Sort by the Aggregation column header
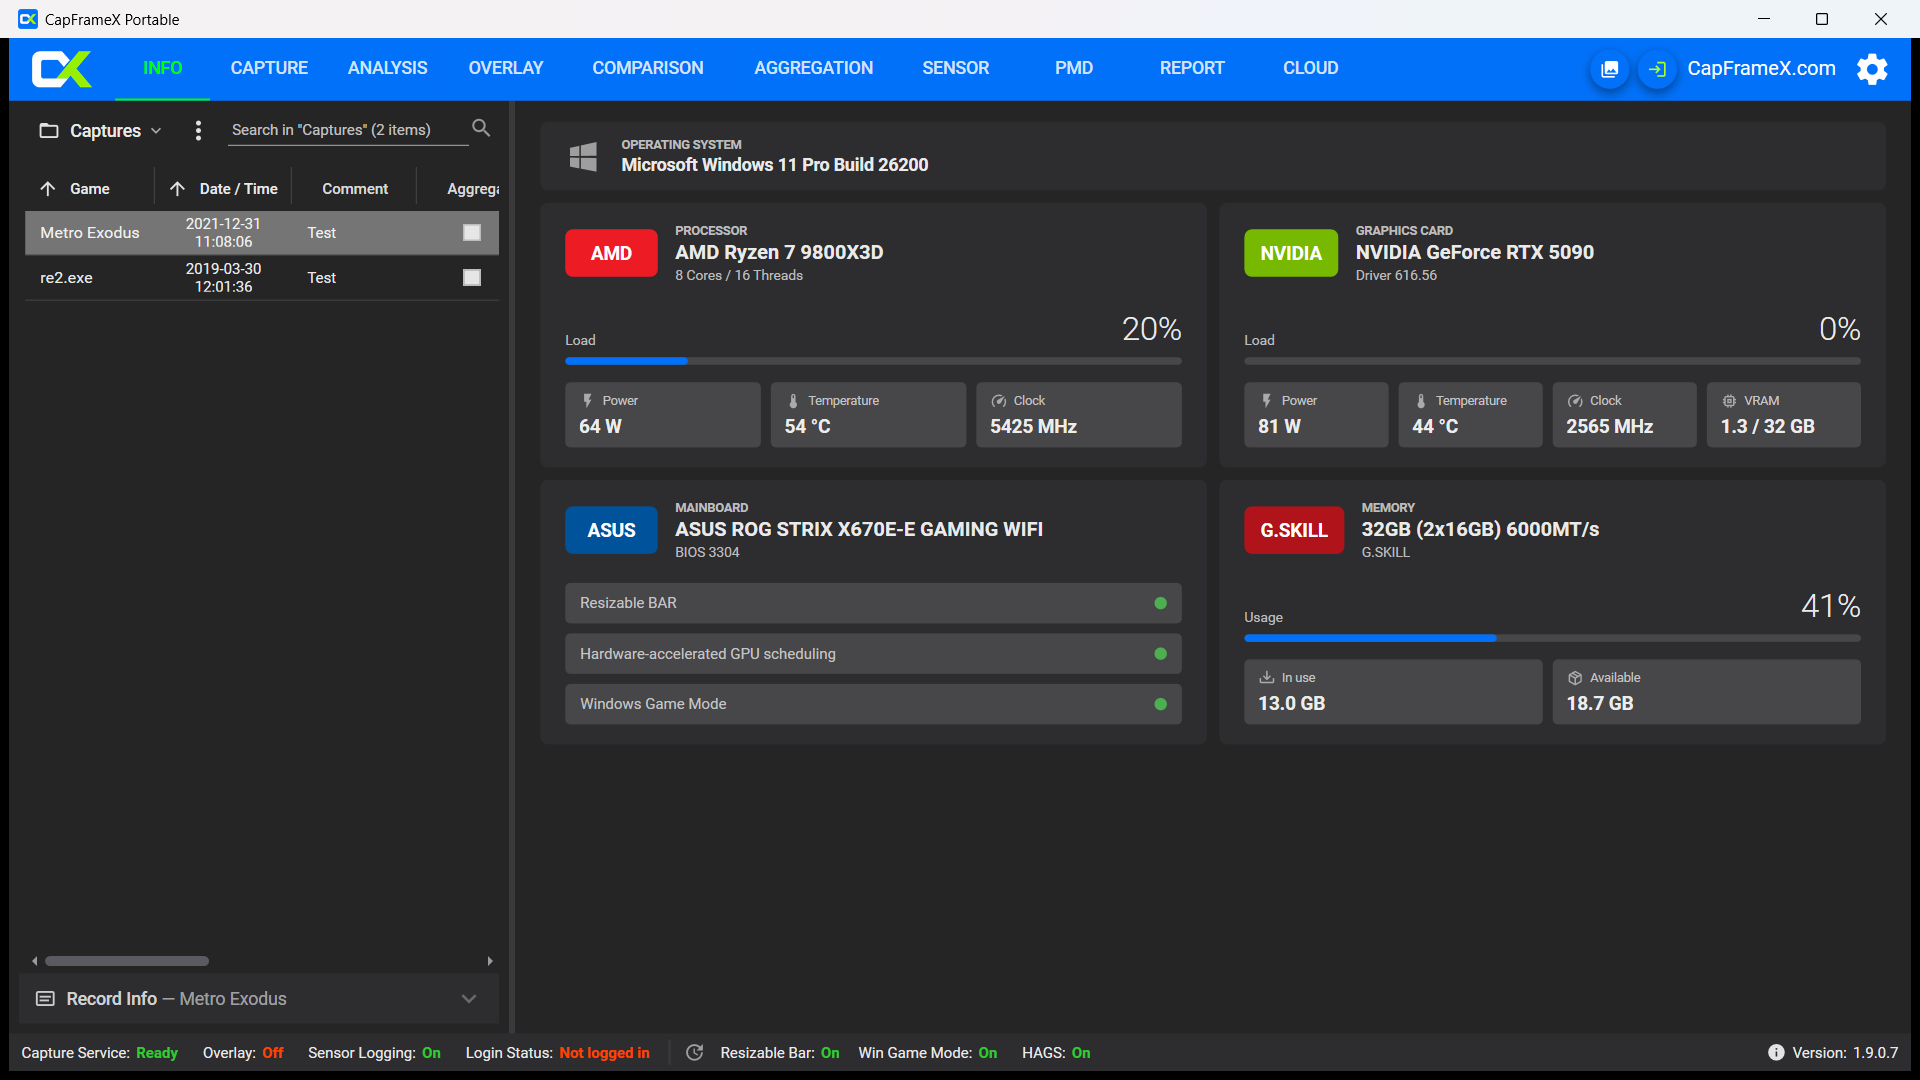The width and height of the screenshot is (1920, 1080). [473, 188]
